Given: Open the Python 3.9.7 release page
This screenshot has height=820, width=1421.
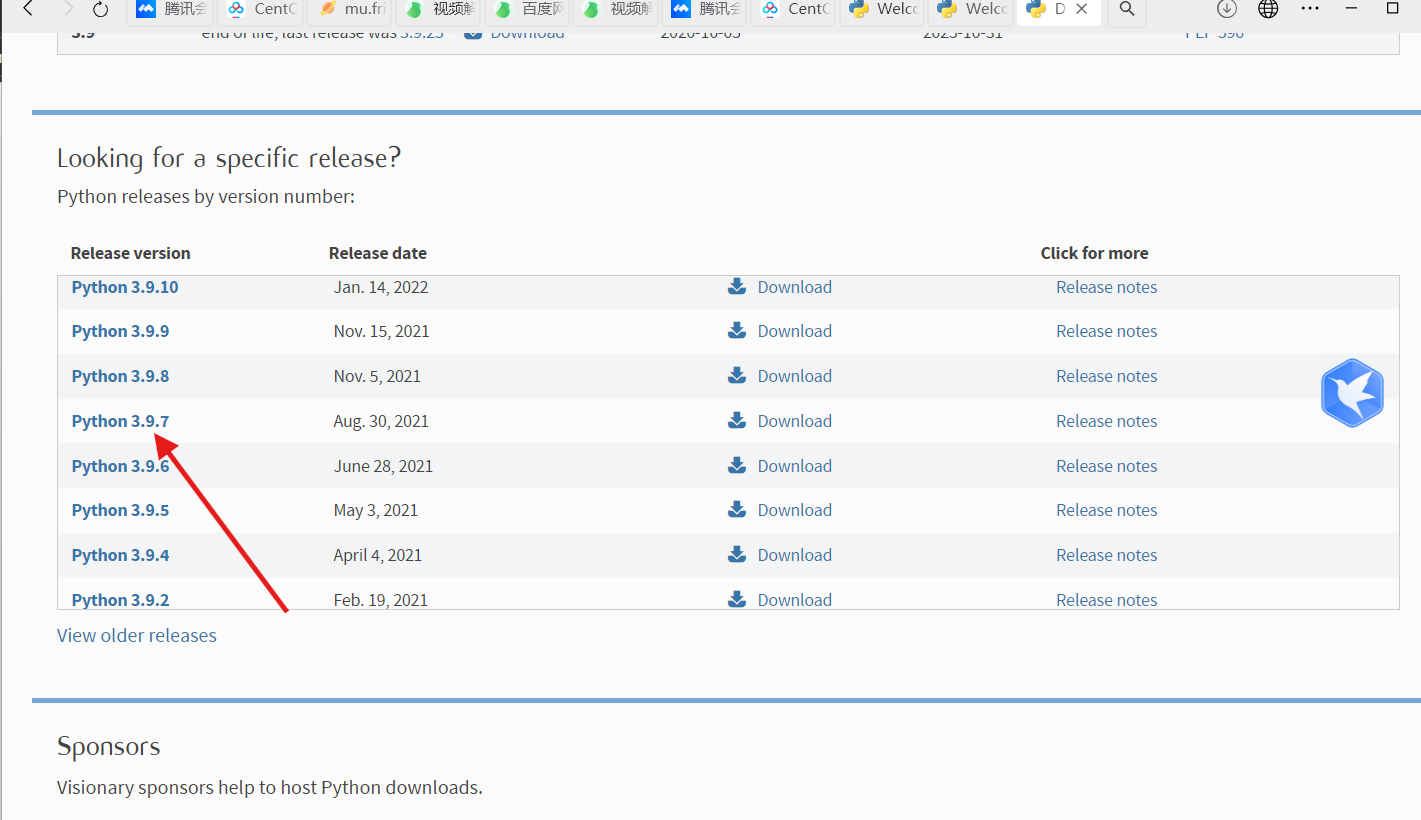Looking at the screenshot, I should 121,421.
